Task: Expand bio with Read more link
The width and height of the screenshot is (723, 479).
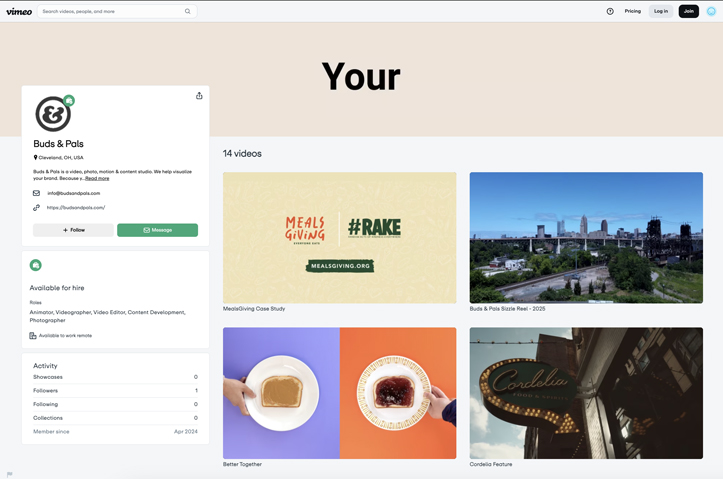Action: pyautogui.click(x=97, y=178)
